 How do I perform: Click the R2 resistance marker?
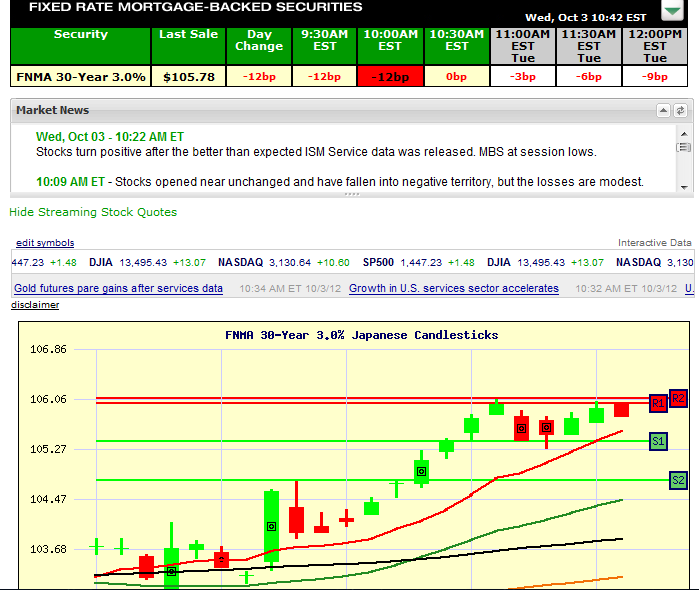coord(678,398)
